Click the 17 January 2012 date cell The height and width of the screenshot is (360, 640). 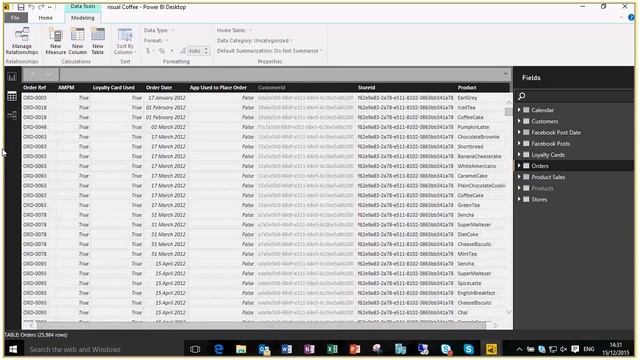click(167, 98)
